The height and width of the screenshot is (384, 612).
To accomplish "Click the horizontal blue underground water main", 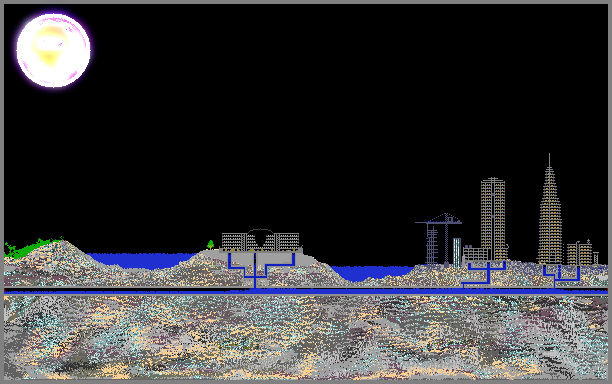I will [306, 291].
